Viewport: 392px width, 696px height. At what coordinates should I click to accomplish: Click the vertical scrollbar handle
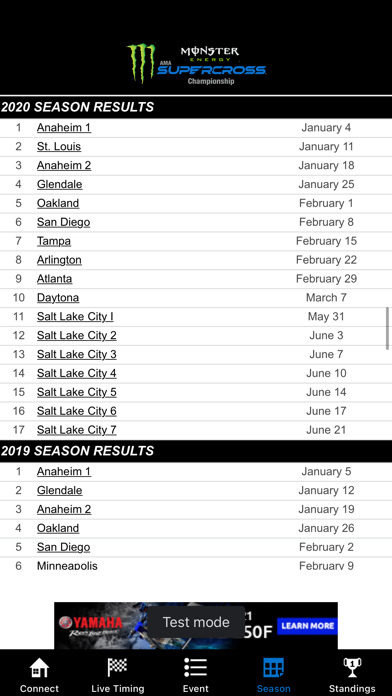pos(388,328)
